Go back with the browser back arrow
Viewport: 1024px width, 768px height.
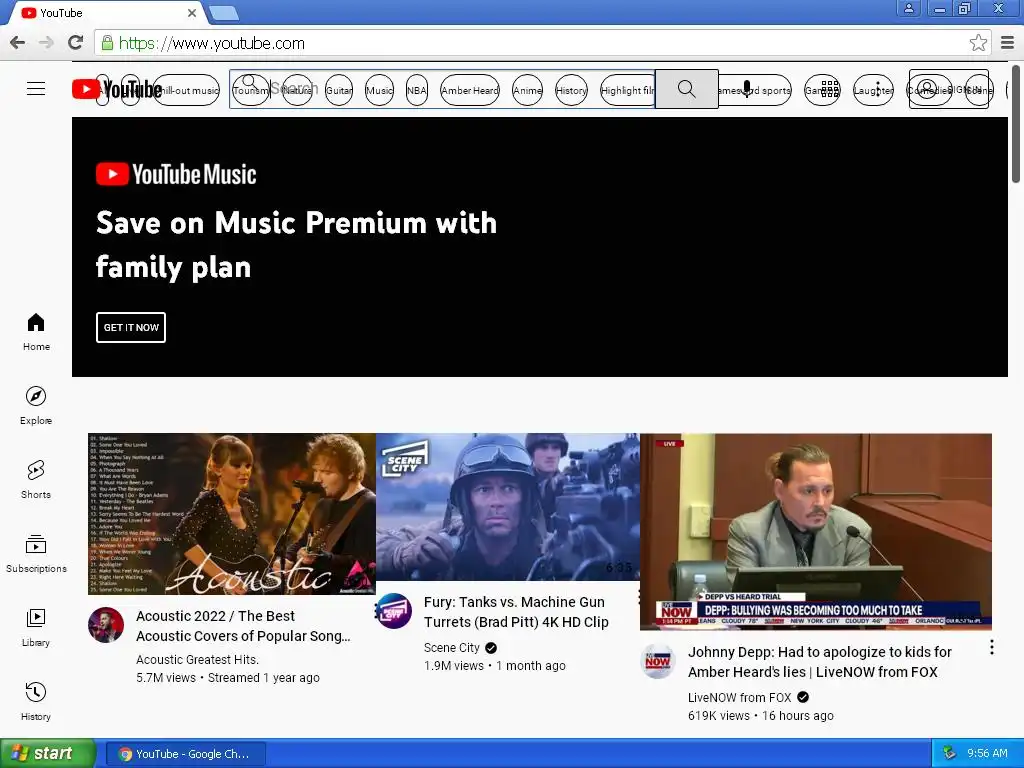[x=17, y=43]
